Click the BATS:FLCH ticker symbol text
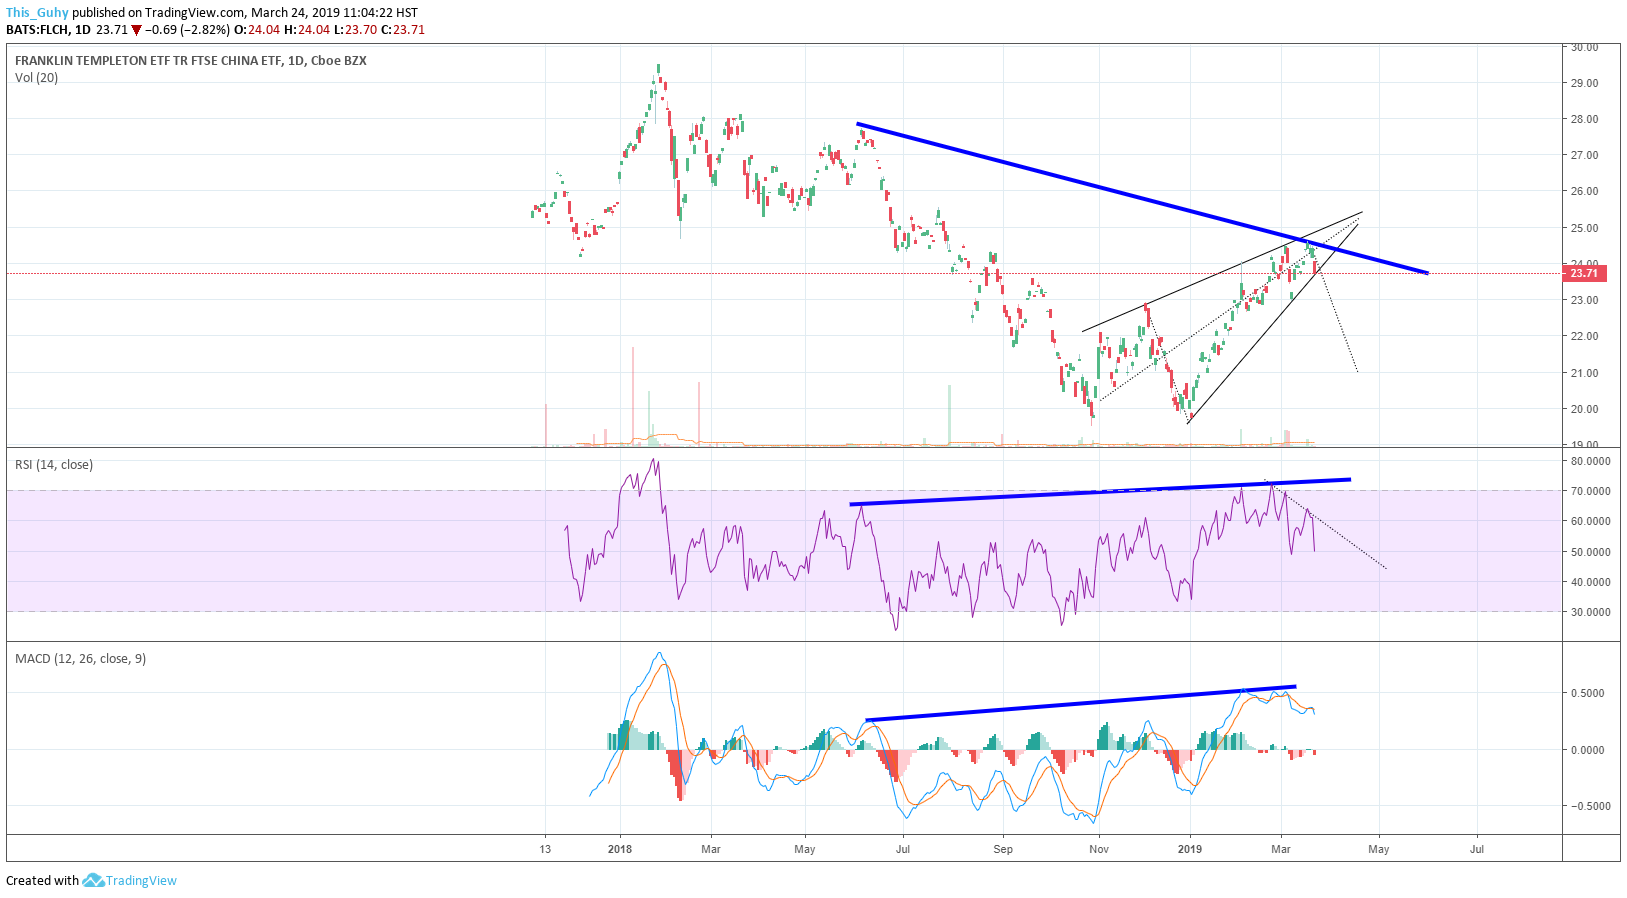 38,29
